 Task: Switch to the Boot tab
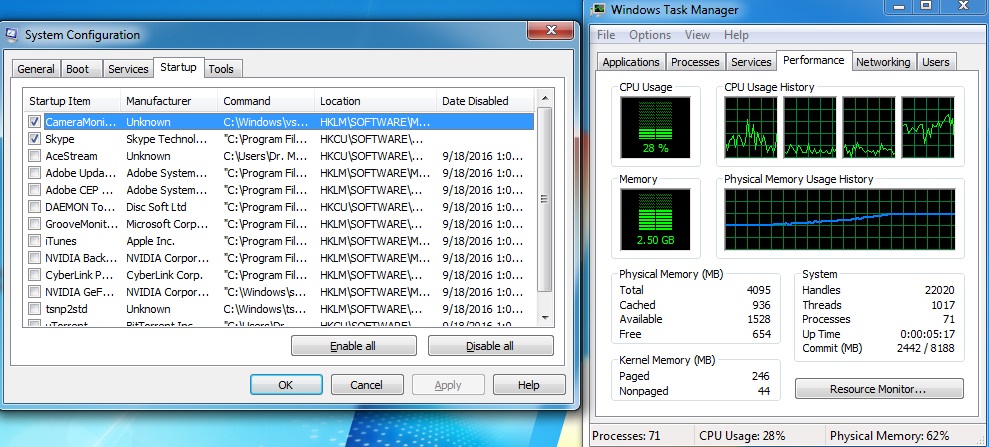pyautogui.click(x=78, y=69)
